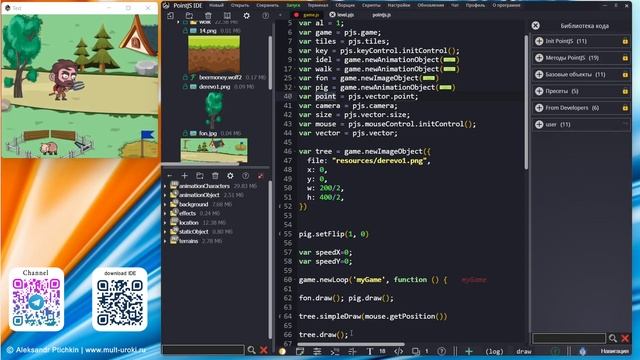This screenshot has height=360, width=640.
Task: Click help icon in resource library toolbar
Action: [x=245, y=176]
